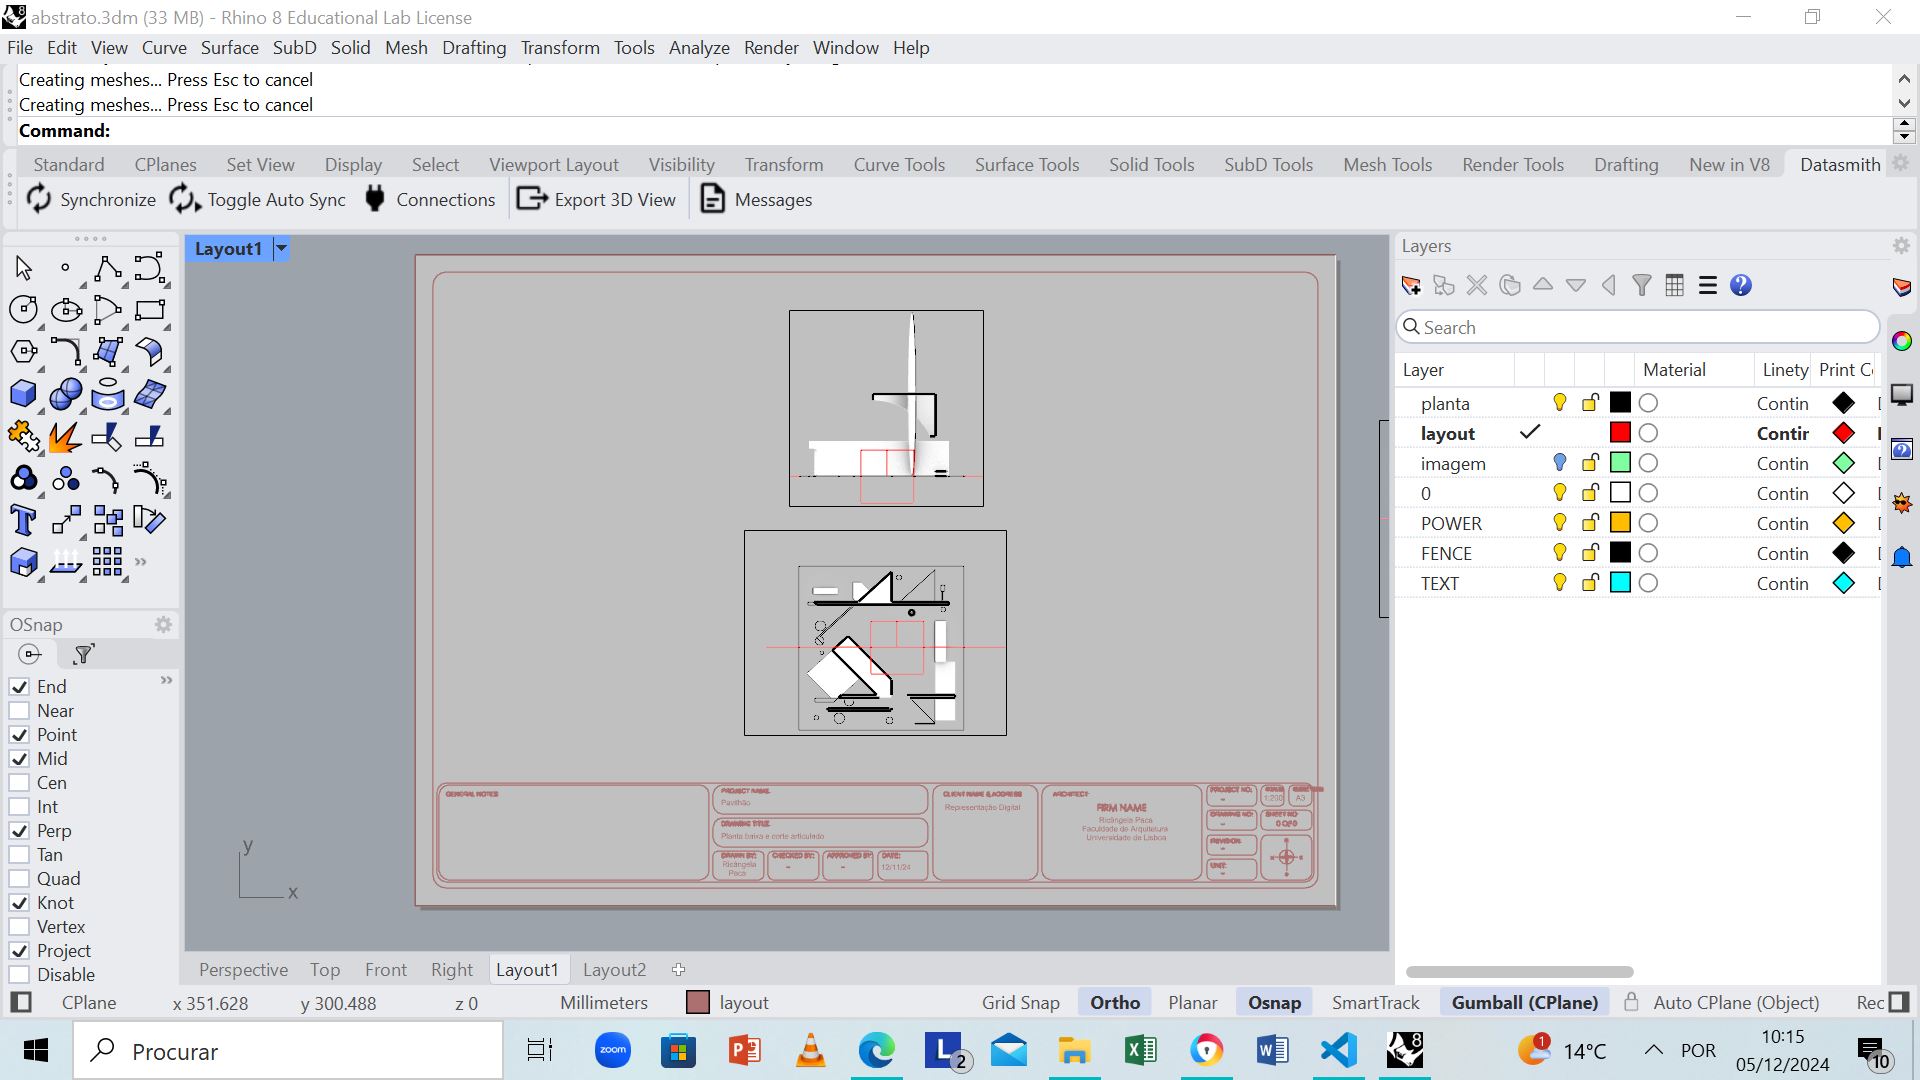
Task: Open the Layers panel gear options
Action: (x=1901, y=245)
